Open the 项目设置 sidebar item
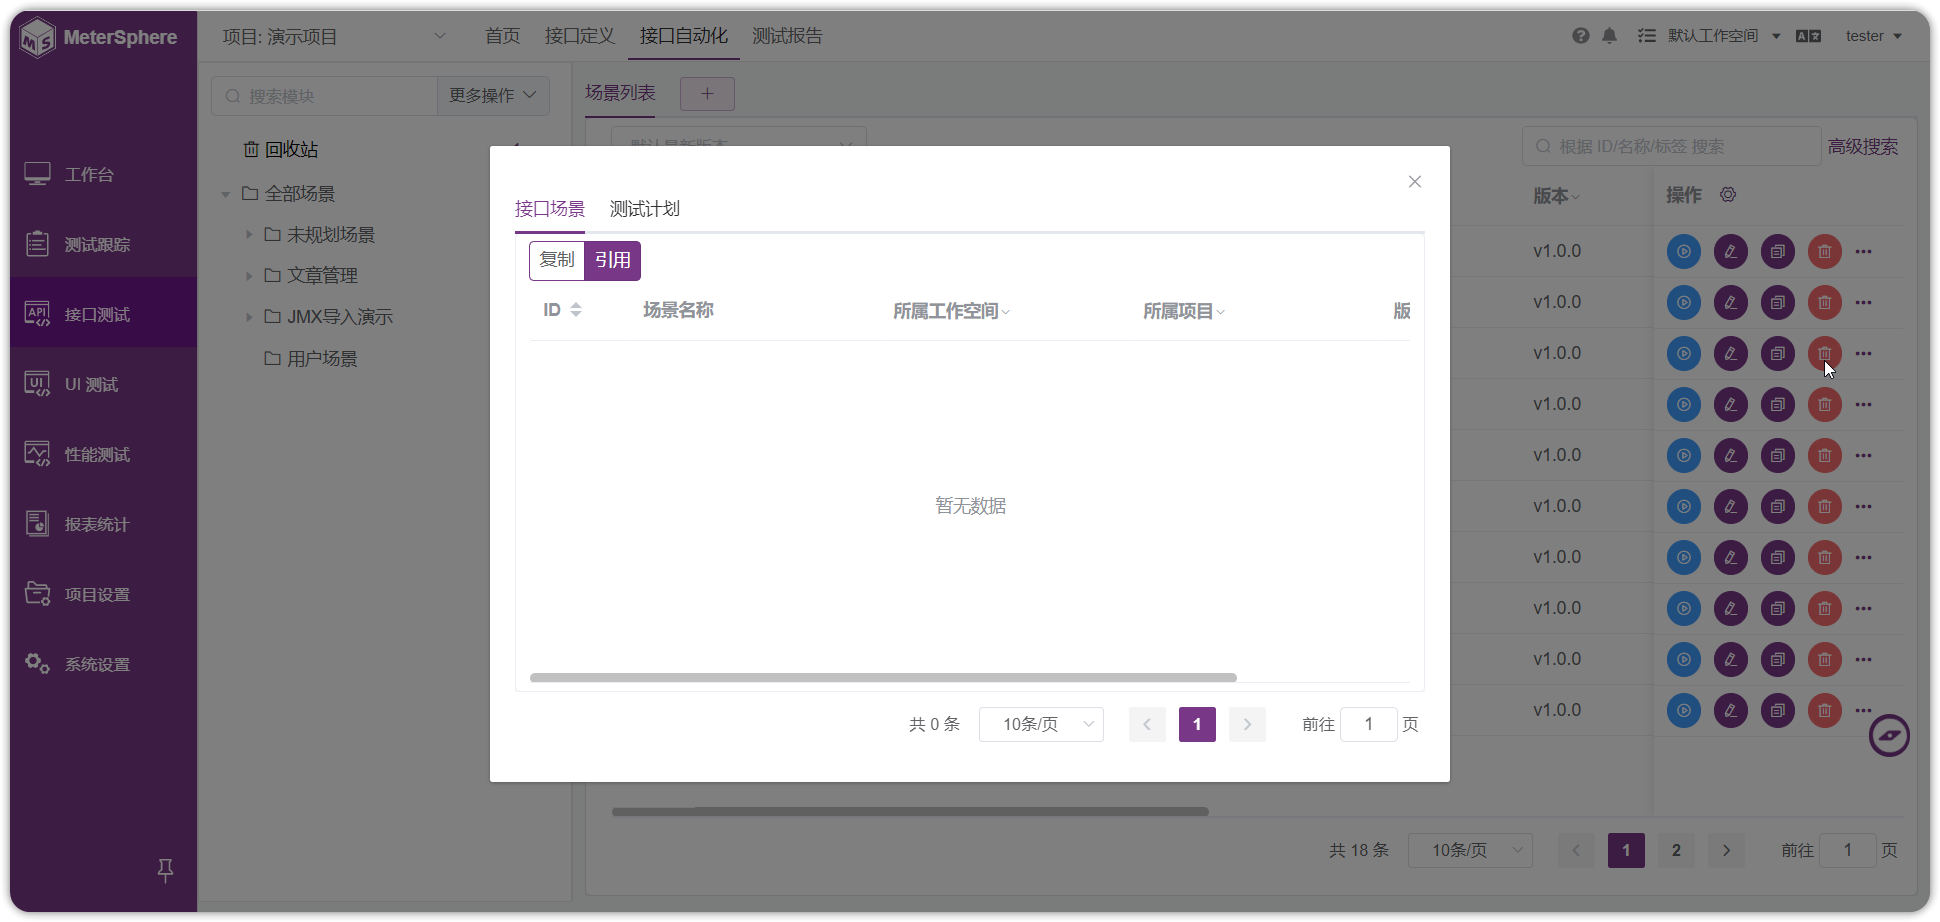Screen dimensions: 1940x922 pyautogui.click(x=103, y=594)
